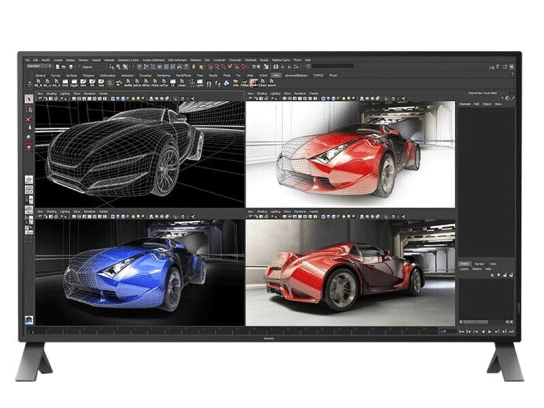The height and width of the screenshot is (408, 544).
Task: Click play forward button
Action: 490,332
